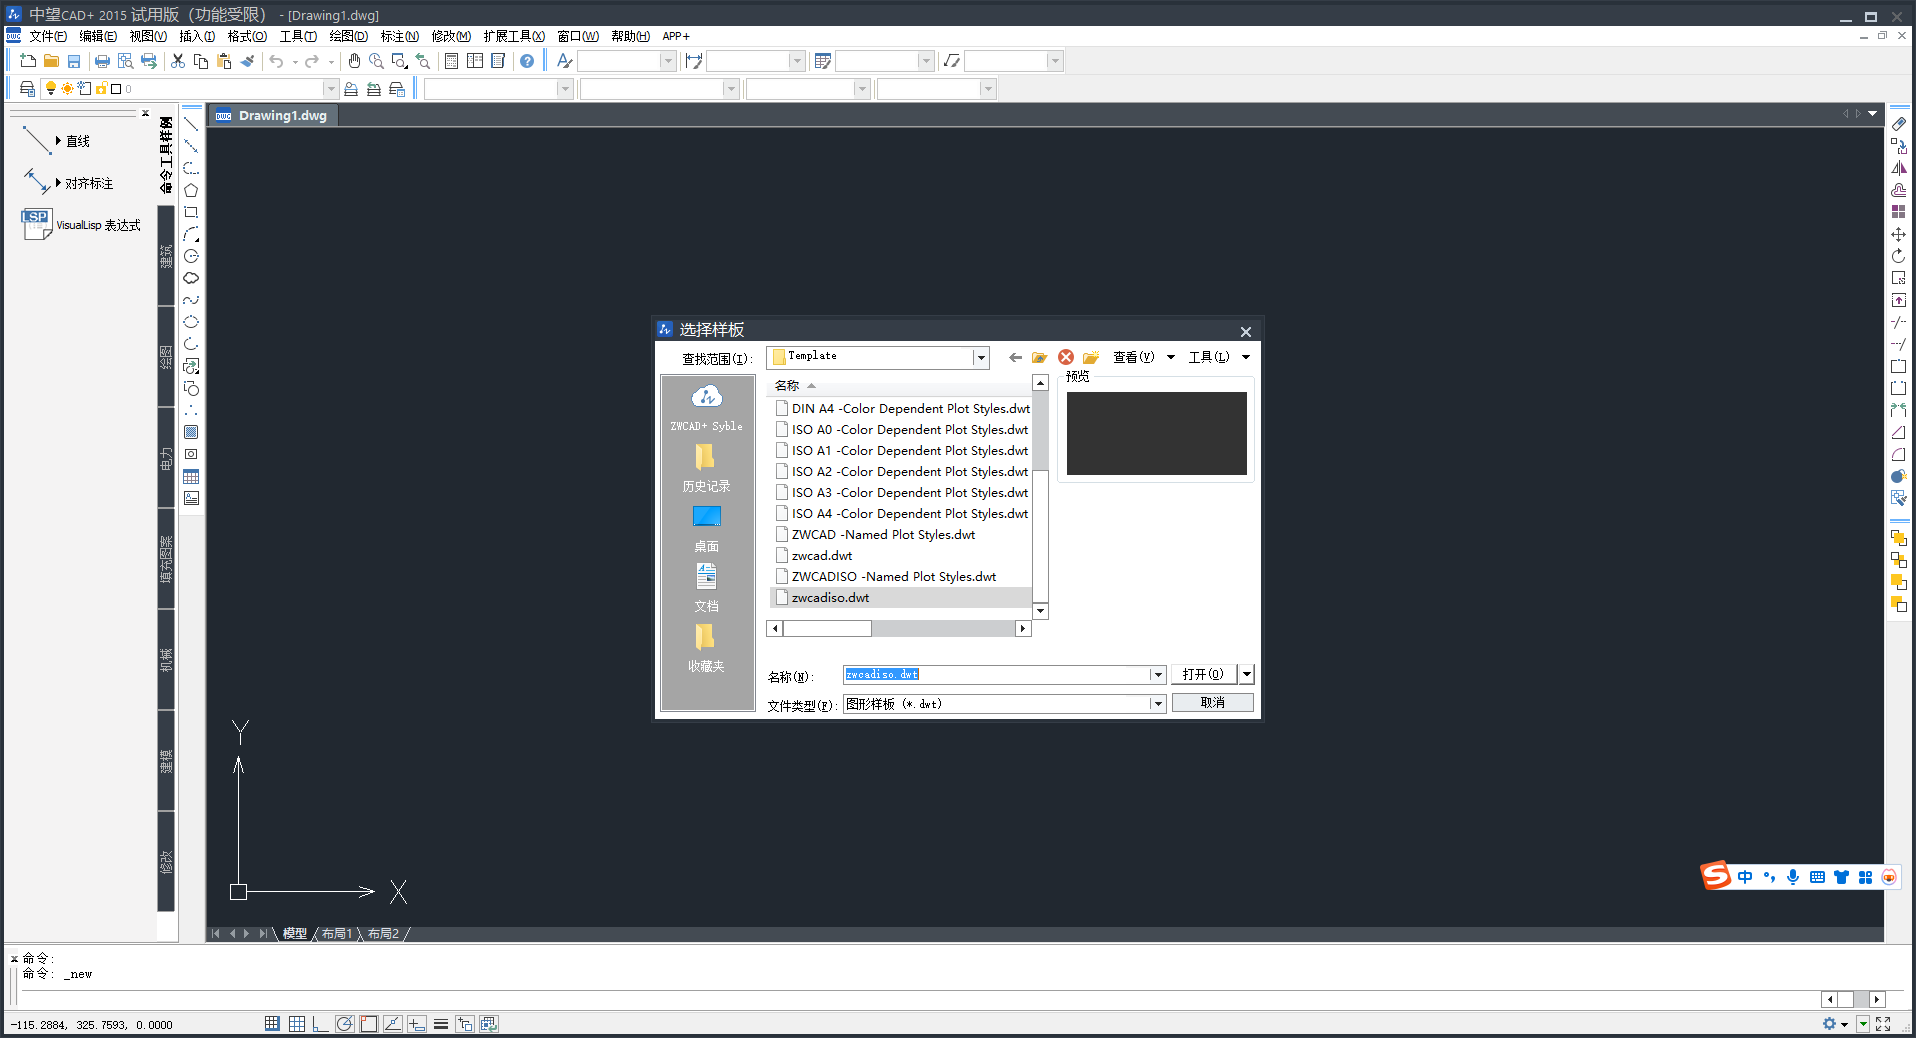Click the Pan hand tool icon
This screenshot has width=1916, height=1038.
[x=354, y=61]
